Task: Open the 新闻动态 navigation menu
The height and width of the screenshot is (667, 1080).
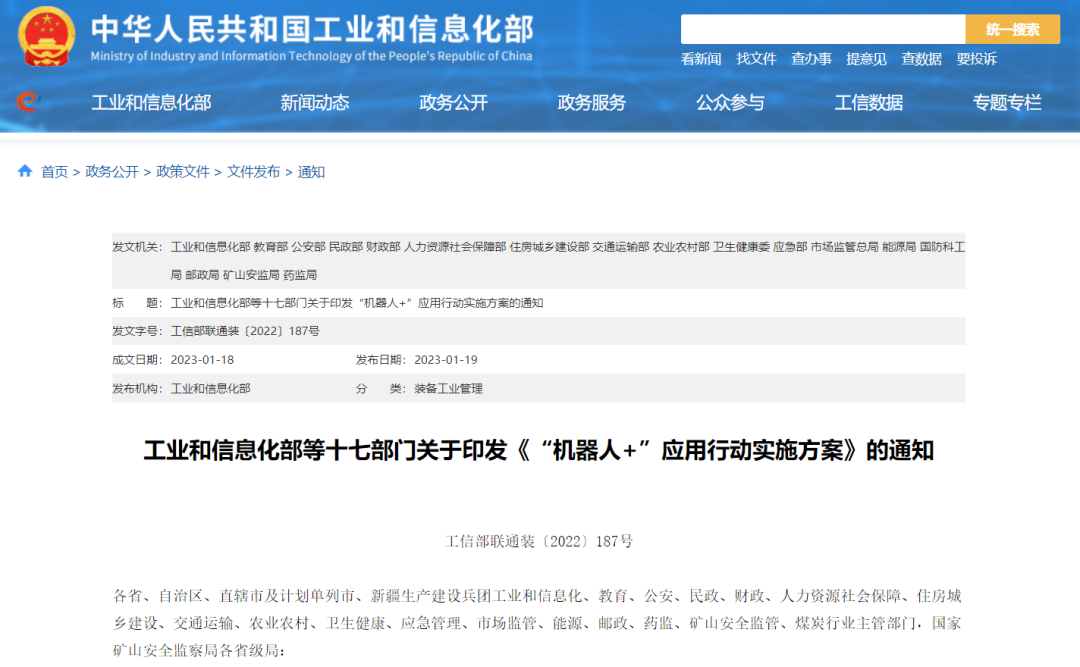Action: click(315, 103)
